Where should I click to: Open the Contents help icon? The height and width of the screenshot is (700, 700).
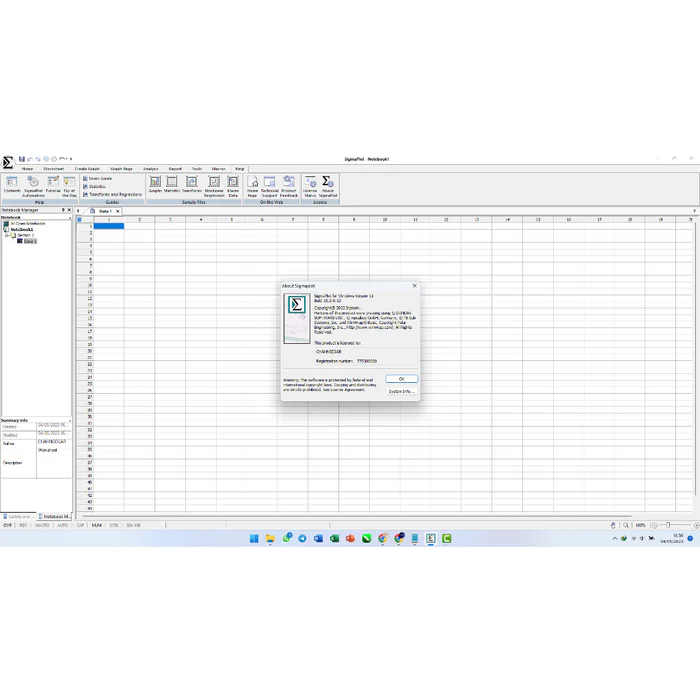[12, 185]
